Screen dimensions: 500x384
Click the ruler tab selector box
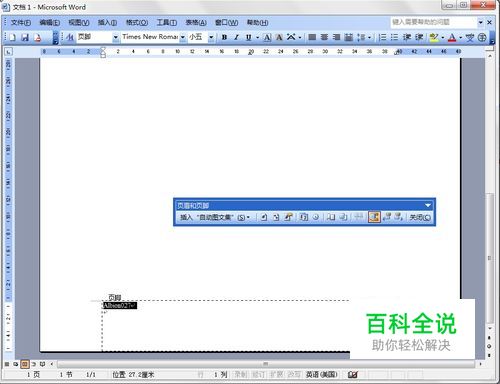(9, 52)
